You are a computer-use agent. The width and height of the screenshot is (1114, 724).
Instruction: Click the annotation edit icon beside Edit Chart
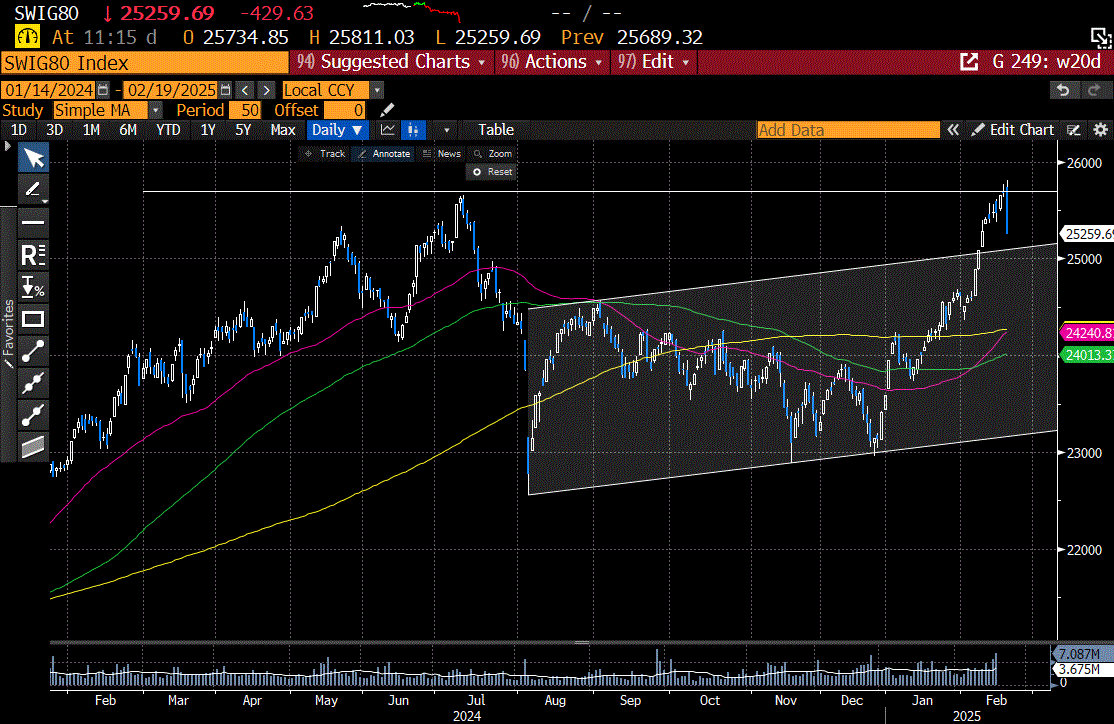click(1074, 130)
